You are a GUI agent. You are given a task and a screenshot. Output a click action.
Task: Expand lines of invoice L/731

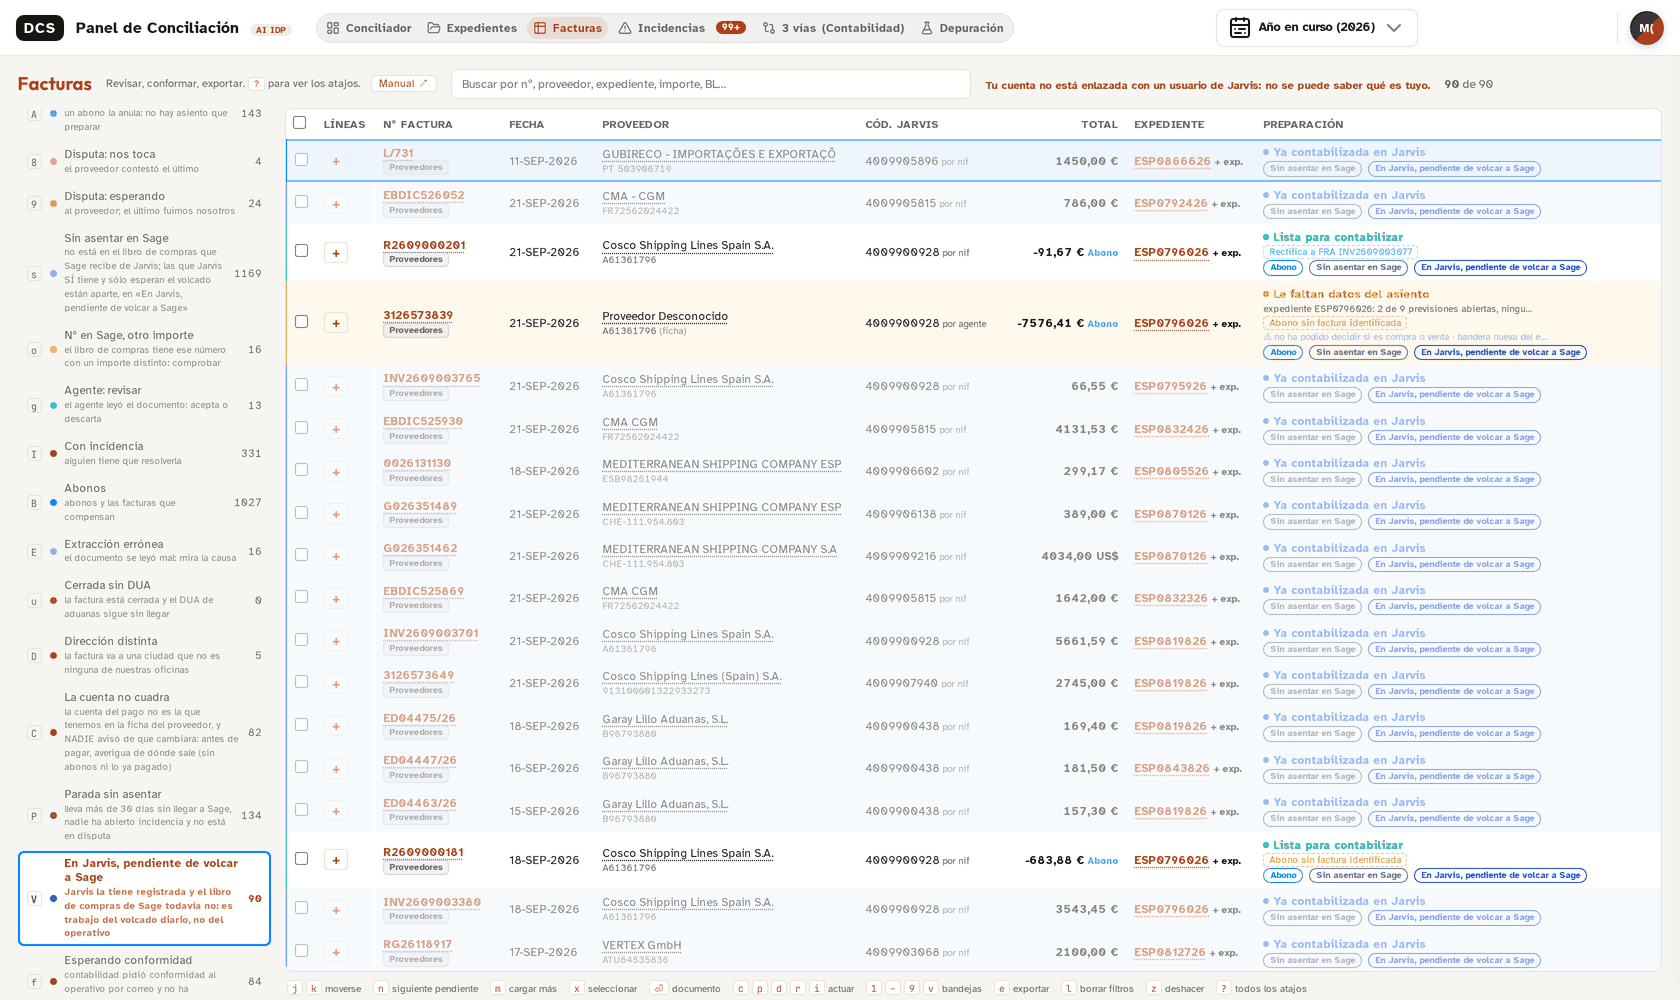pos(336,161)
